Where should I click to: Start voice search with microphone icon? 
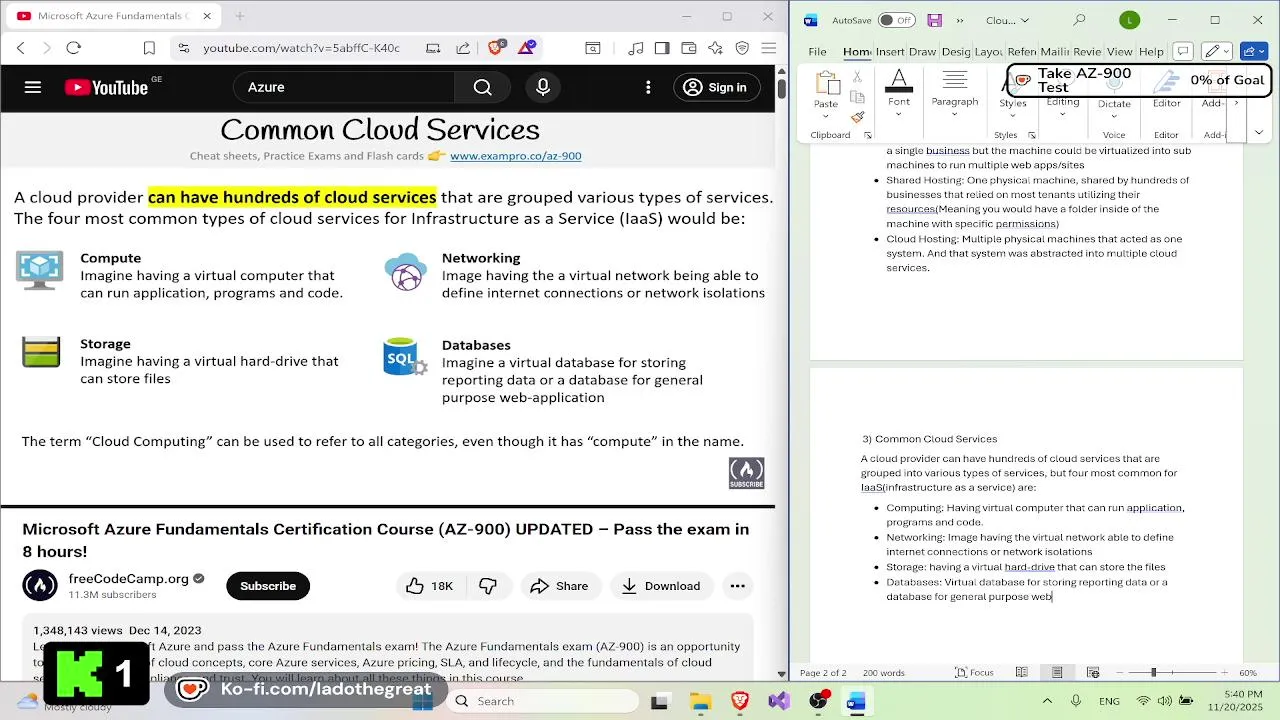click(543, 87)
